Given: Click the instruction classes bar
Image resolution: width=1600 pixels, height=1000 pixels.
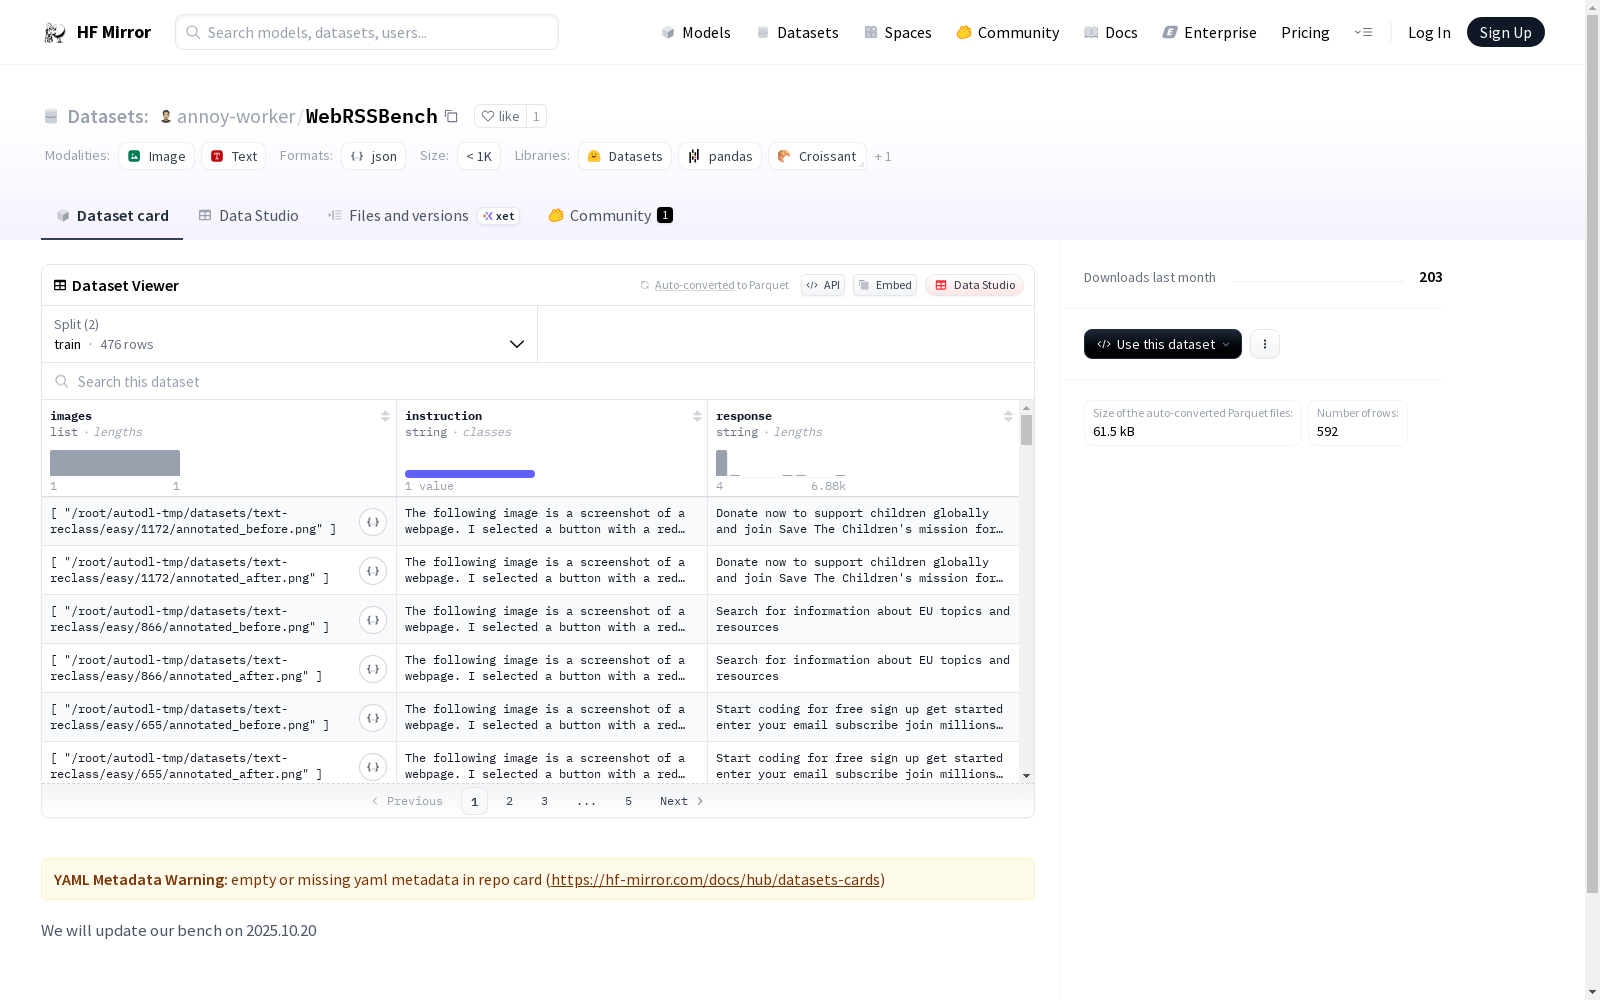Looking at the screenshot, I should click(470, 474).
